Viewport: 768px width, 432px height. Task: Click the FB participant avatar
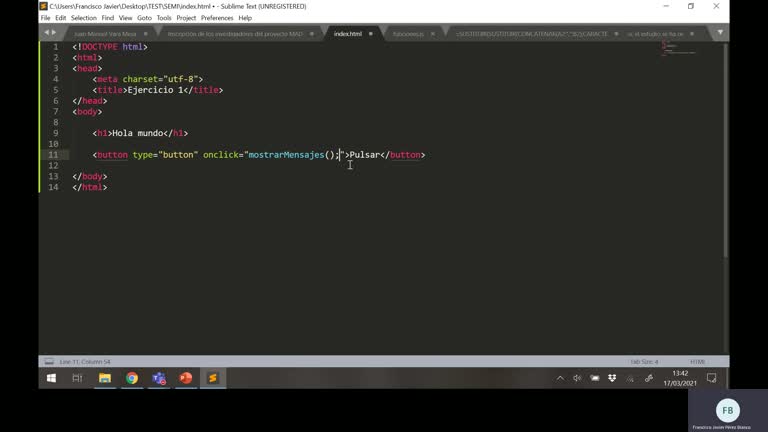pos(727,410)
